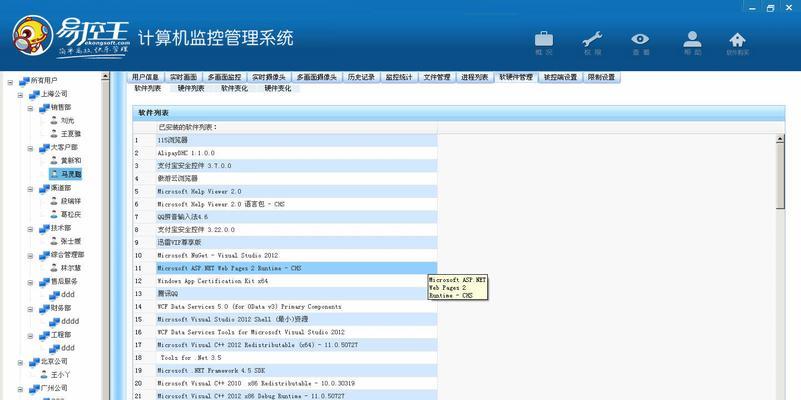
Task: Click user icon beside 黄新和
Action: tap(54, 160)
